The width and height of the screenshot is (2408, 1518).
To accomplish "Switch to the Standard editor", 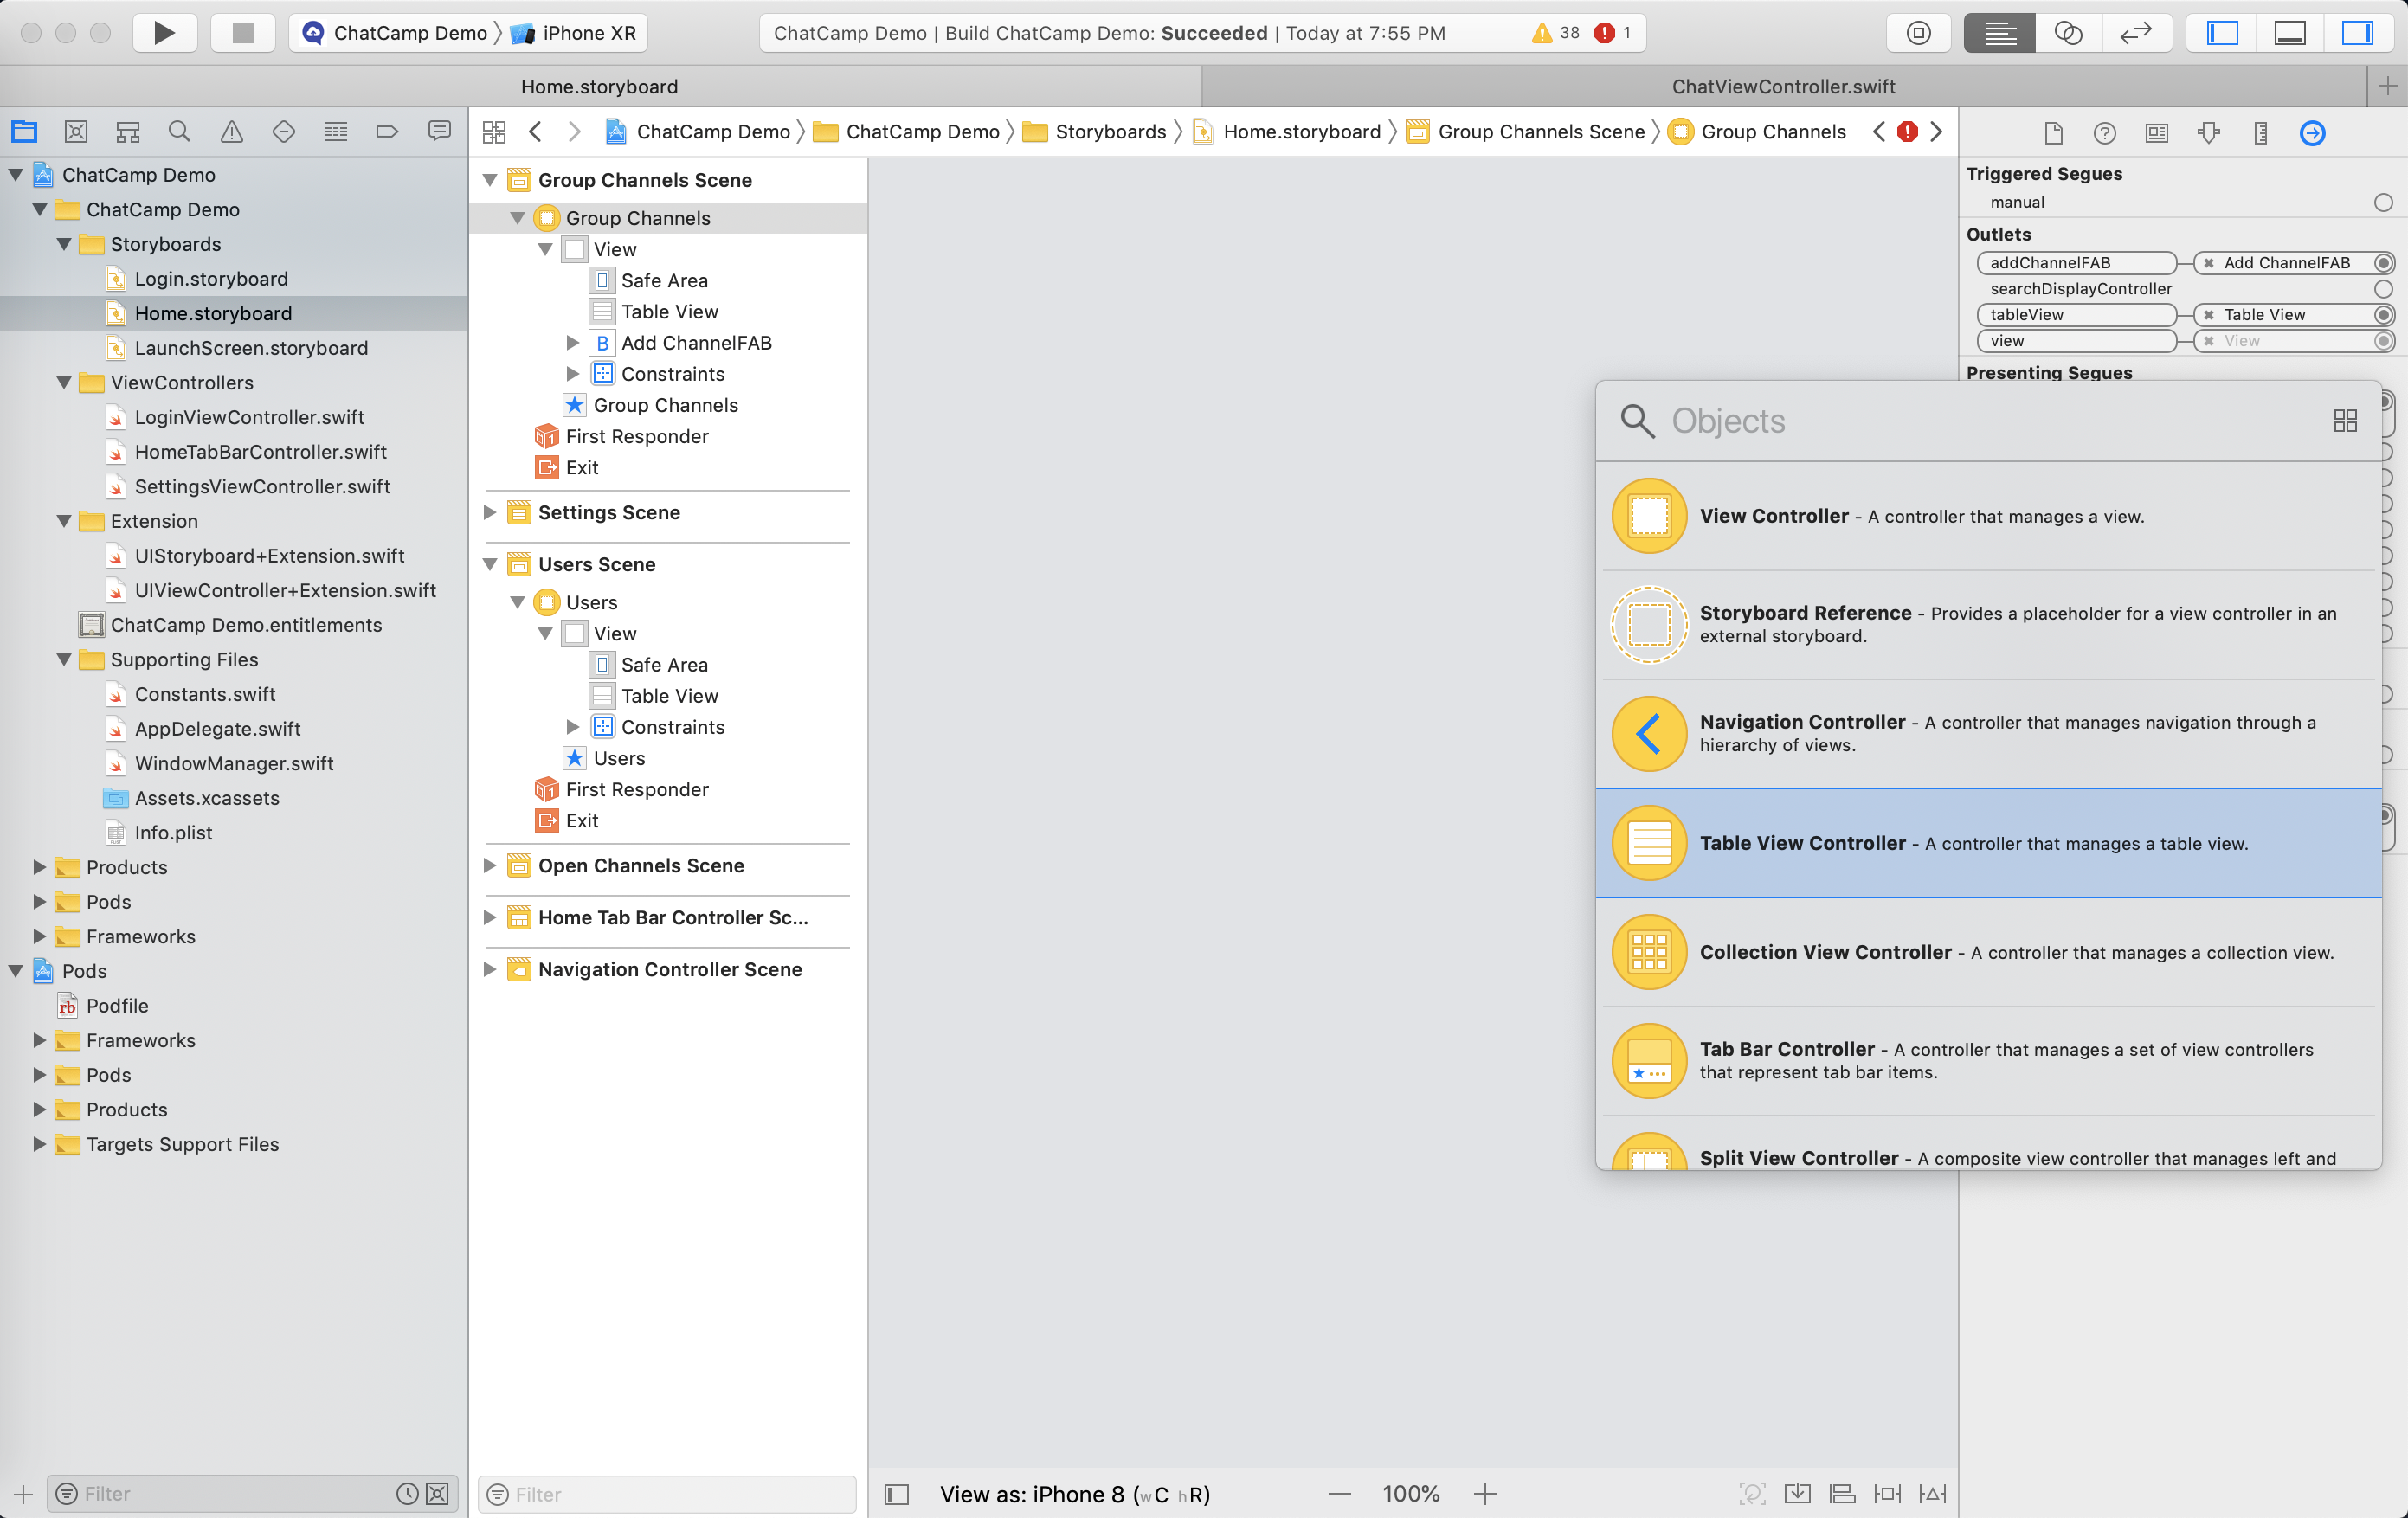I will pos(1999,33).
